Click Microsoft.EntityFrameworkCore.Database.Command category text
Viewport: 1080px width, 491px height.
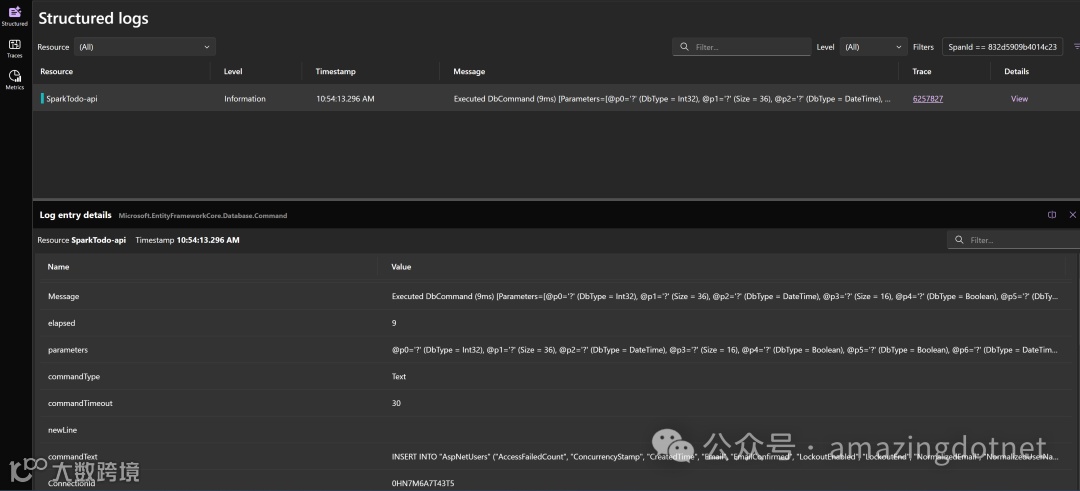pyautogui.click(x=202, y=216)
